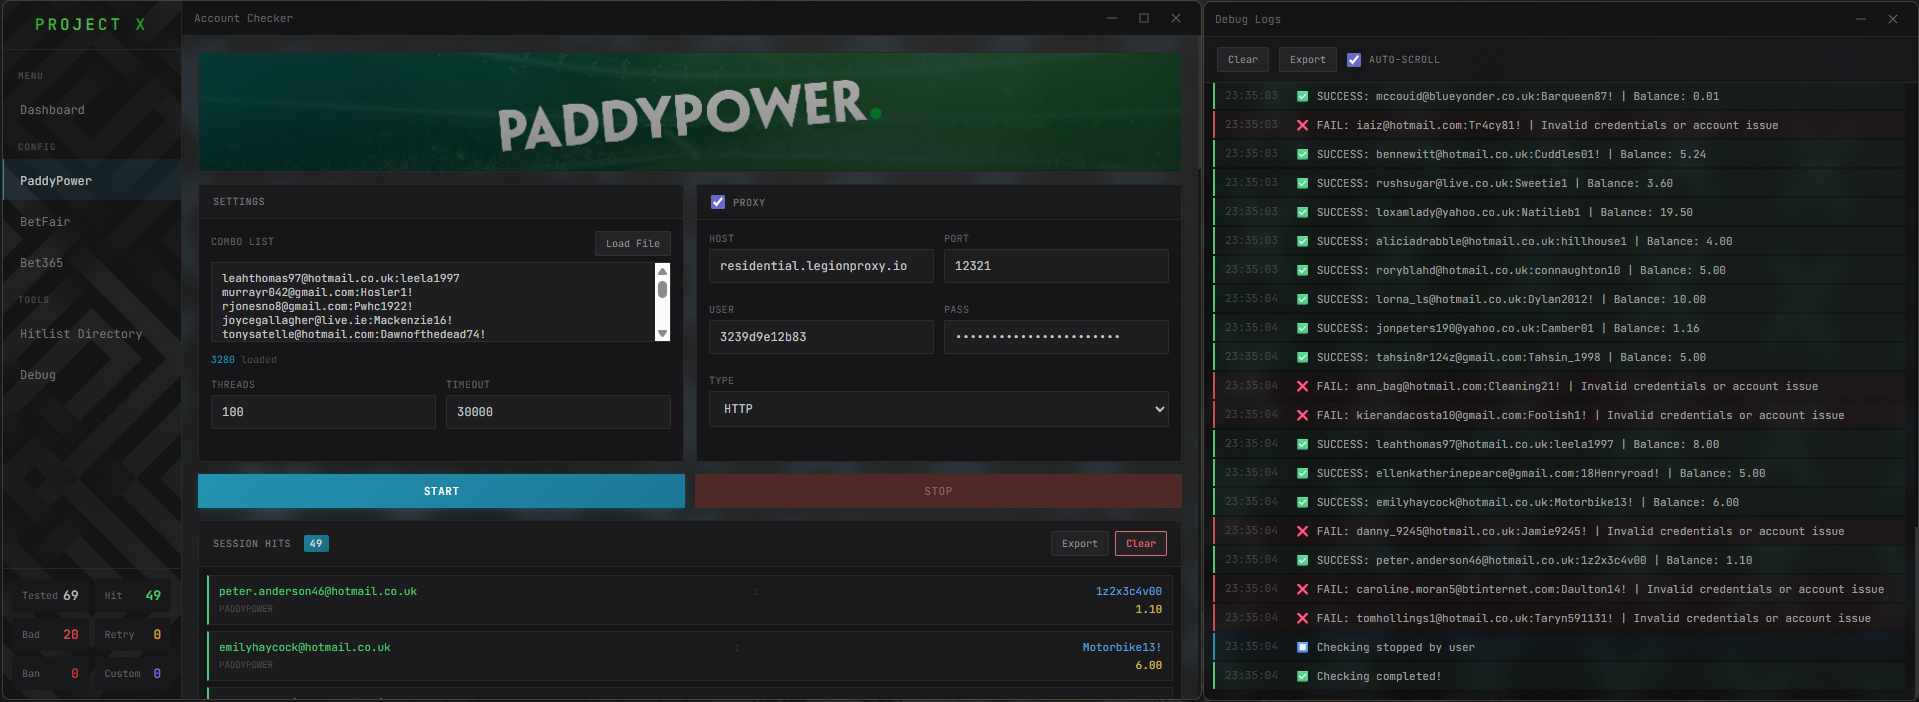This screenshot has width=1919, height=702.
Task: Click the success icon on the Balance: 3.60 log row
Action: coord(1302,184)
